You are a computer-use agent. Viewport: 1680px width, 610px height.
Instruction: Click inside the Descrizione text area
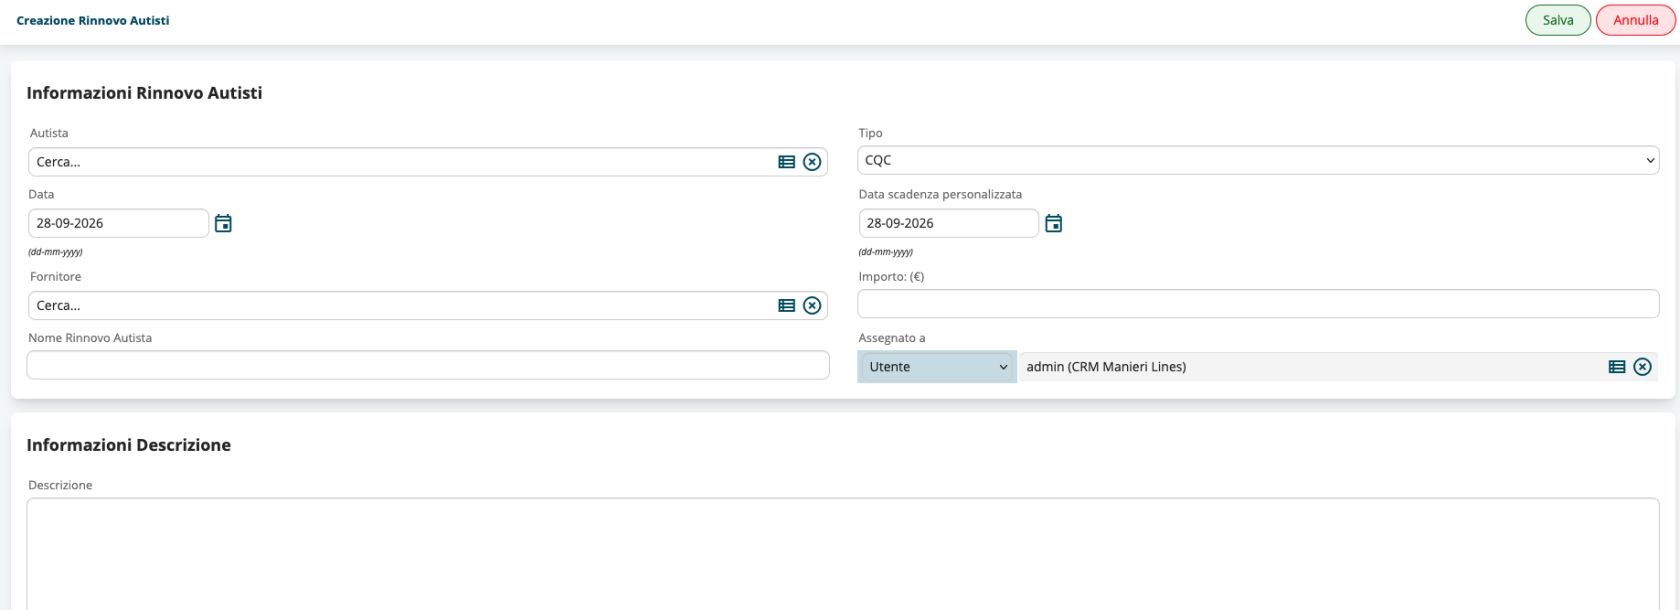(843, 554)
